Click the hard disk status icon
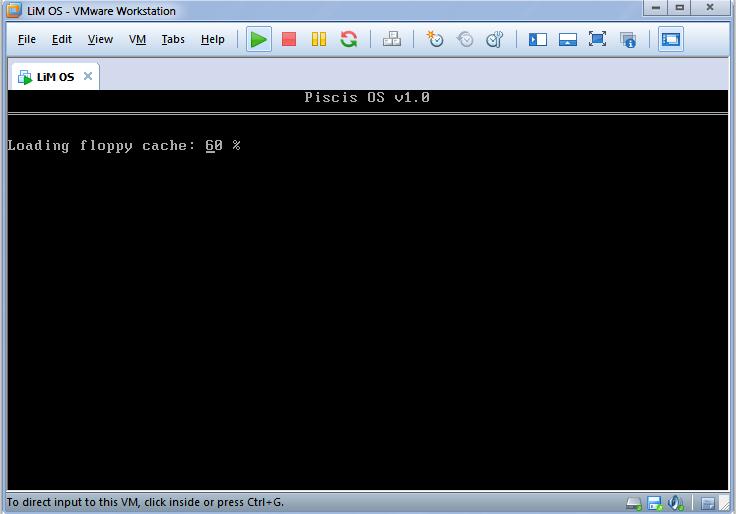Viewport: 736px width, 514px height. click(x=634, y=504)
